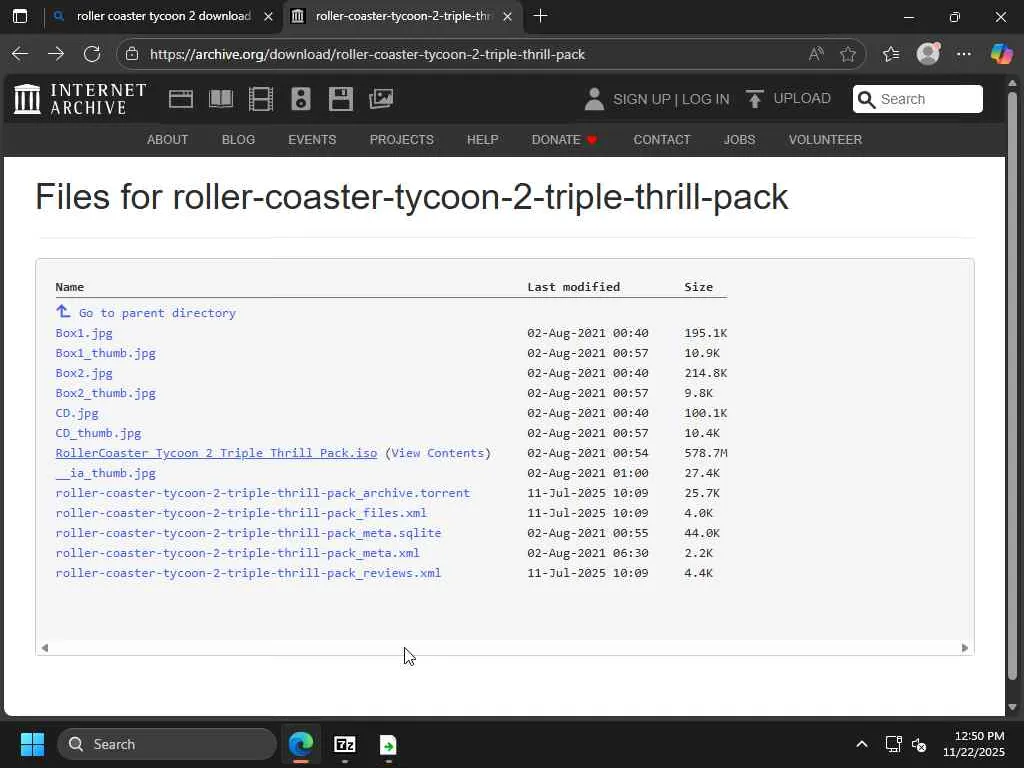Open the DONATE menu item
This screenshot has width=1024, height=768.
click(564, 140)
